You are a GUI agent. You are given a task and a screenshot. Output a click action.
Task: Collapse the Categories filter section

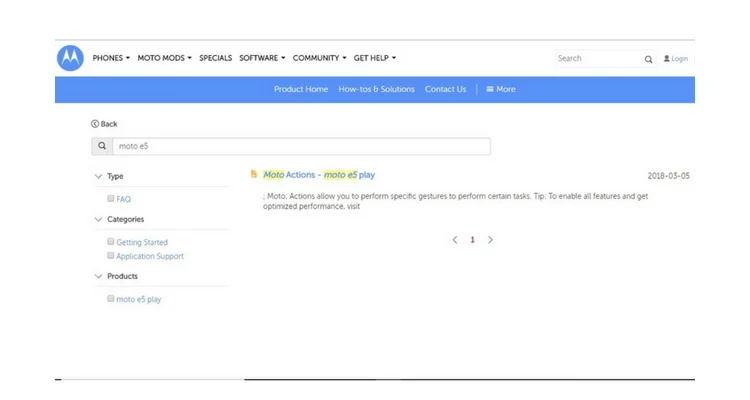(x=99, y=219)
